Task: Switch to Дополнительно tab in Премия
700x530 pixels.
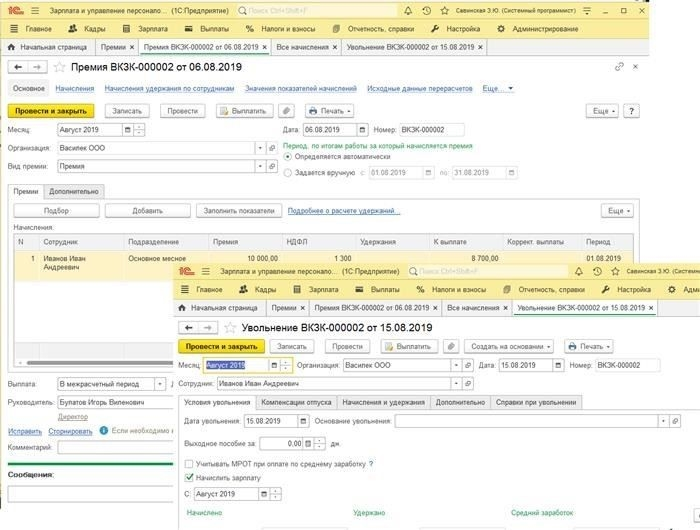Action: point(74,192)
